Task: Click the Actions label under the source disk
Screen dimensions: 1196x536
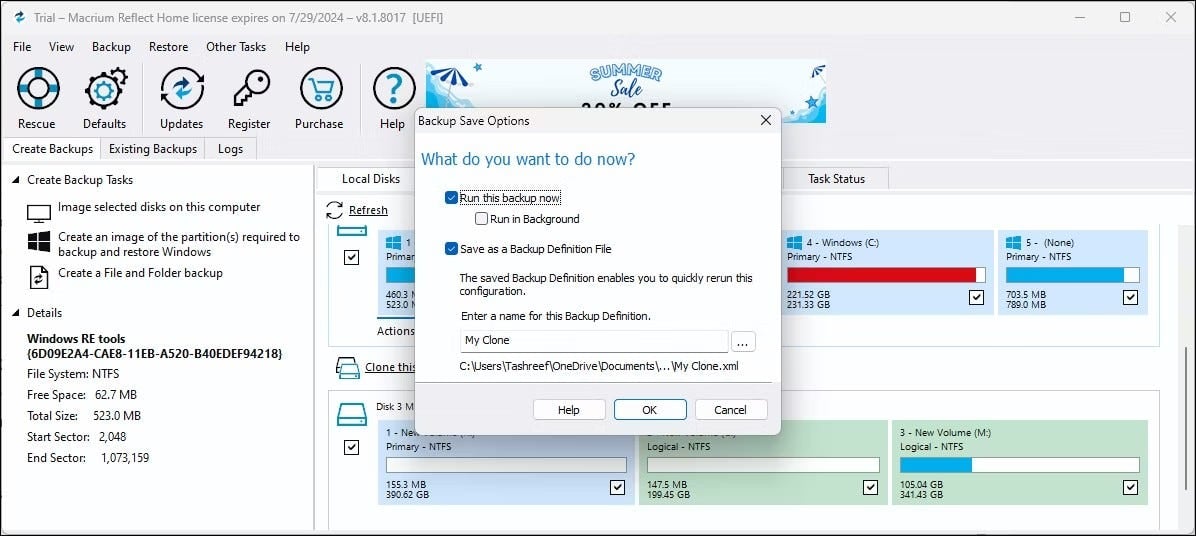Action: [396, 331]
